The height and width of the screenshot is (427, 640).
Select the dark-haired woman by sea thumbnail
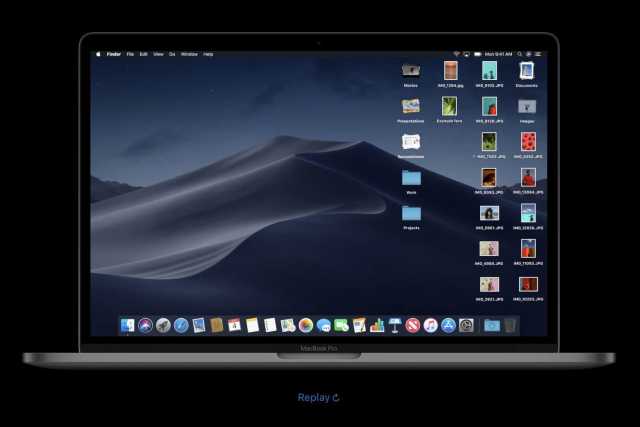(x=489, y=213)
